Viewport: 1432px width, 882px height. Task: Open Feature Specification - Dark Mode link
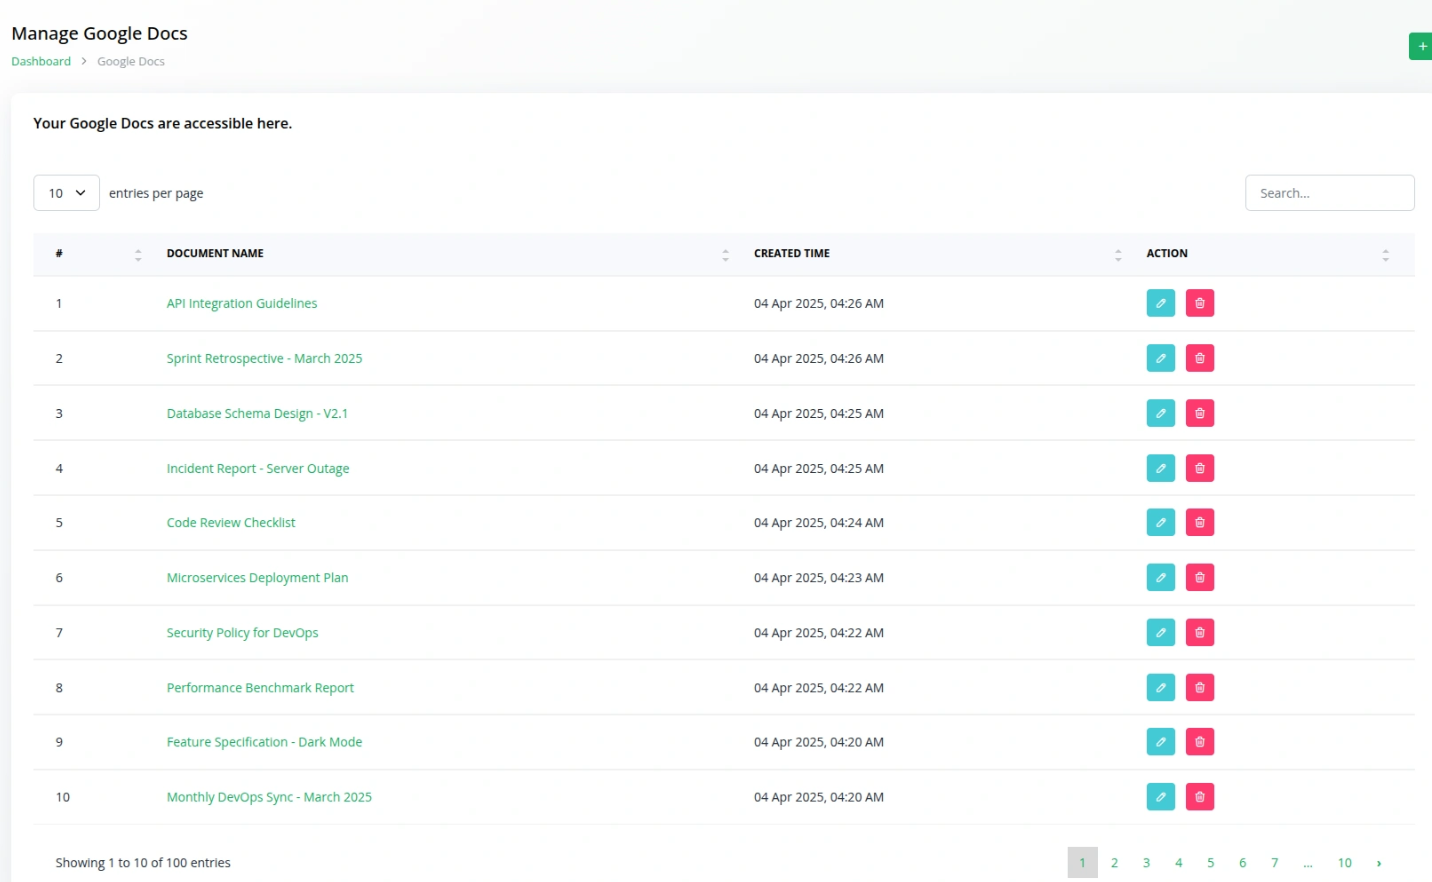(x=264, y=741)
